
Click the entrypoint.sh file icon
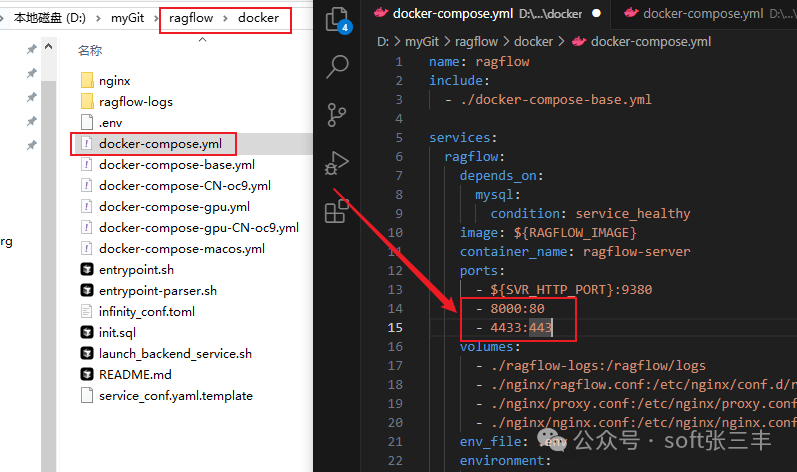click(87, 269)
